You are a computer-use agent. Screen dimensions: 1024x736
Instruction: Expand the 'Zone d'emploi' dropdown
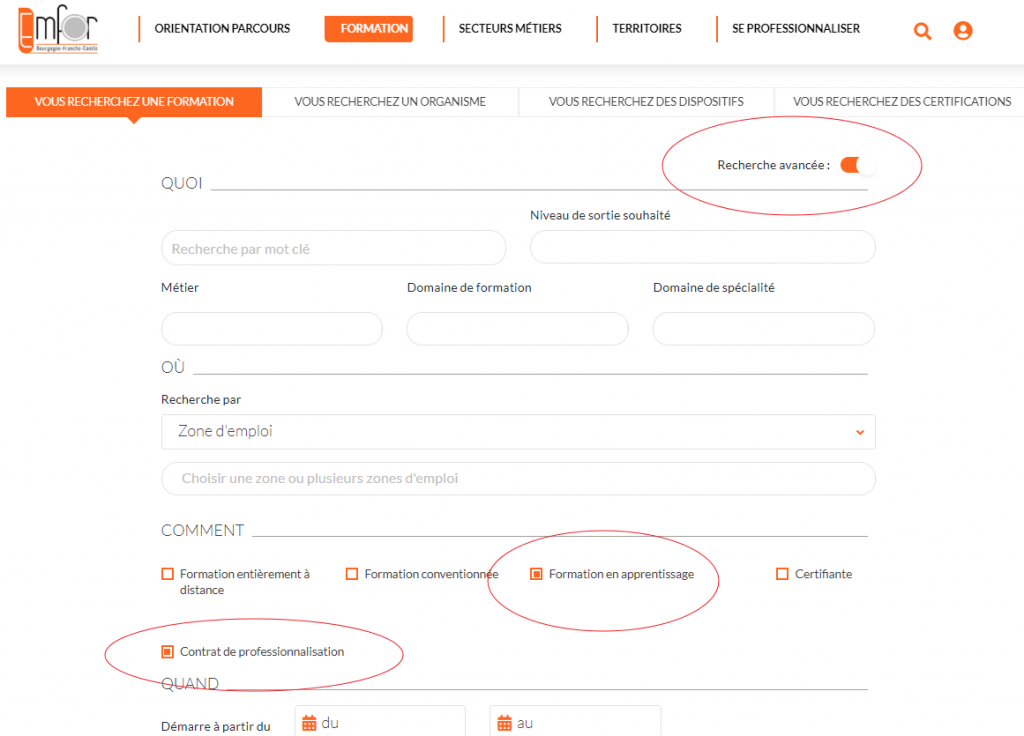click(x=518, y=432)
